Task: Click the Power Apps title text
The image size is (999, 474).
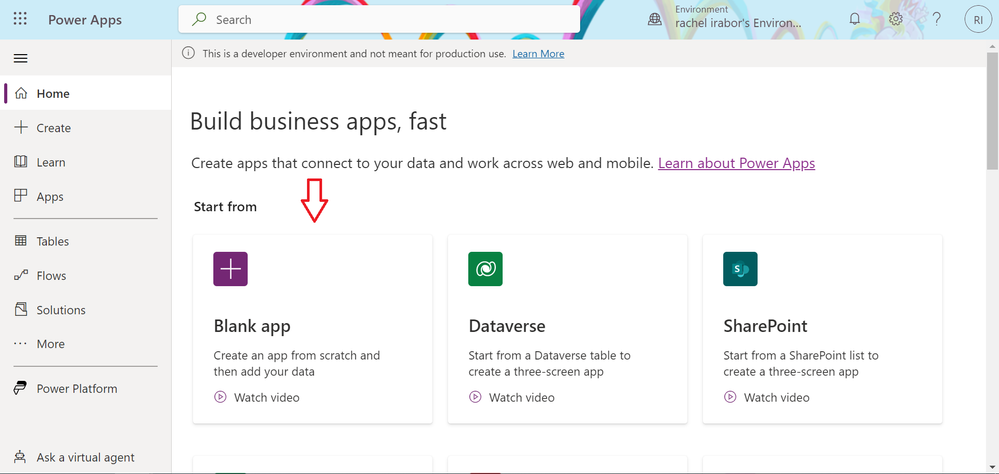Action: 85,20
